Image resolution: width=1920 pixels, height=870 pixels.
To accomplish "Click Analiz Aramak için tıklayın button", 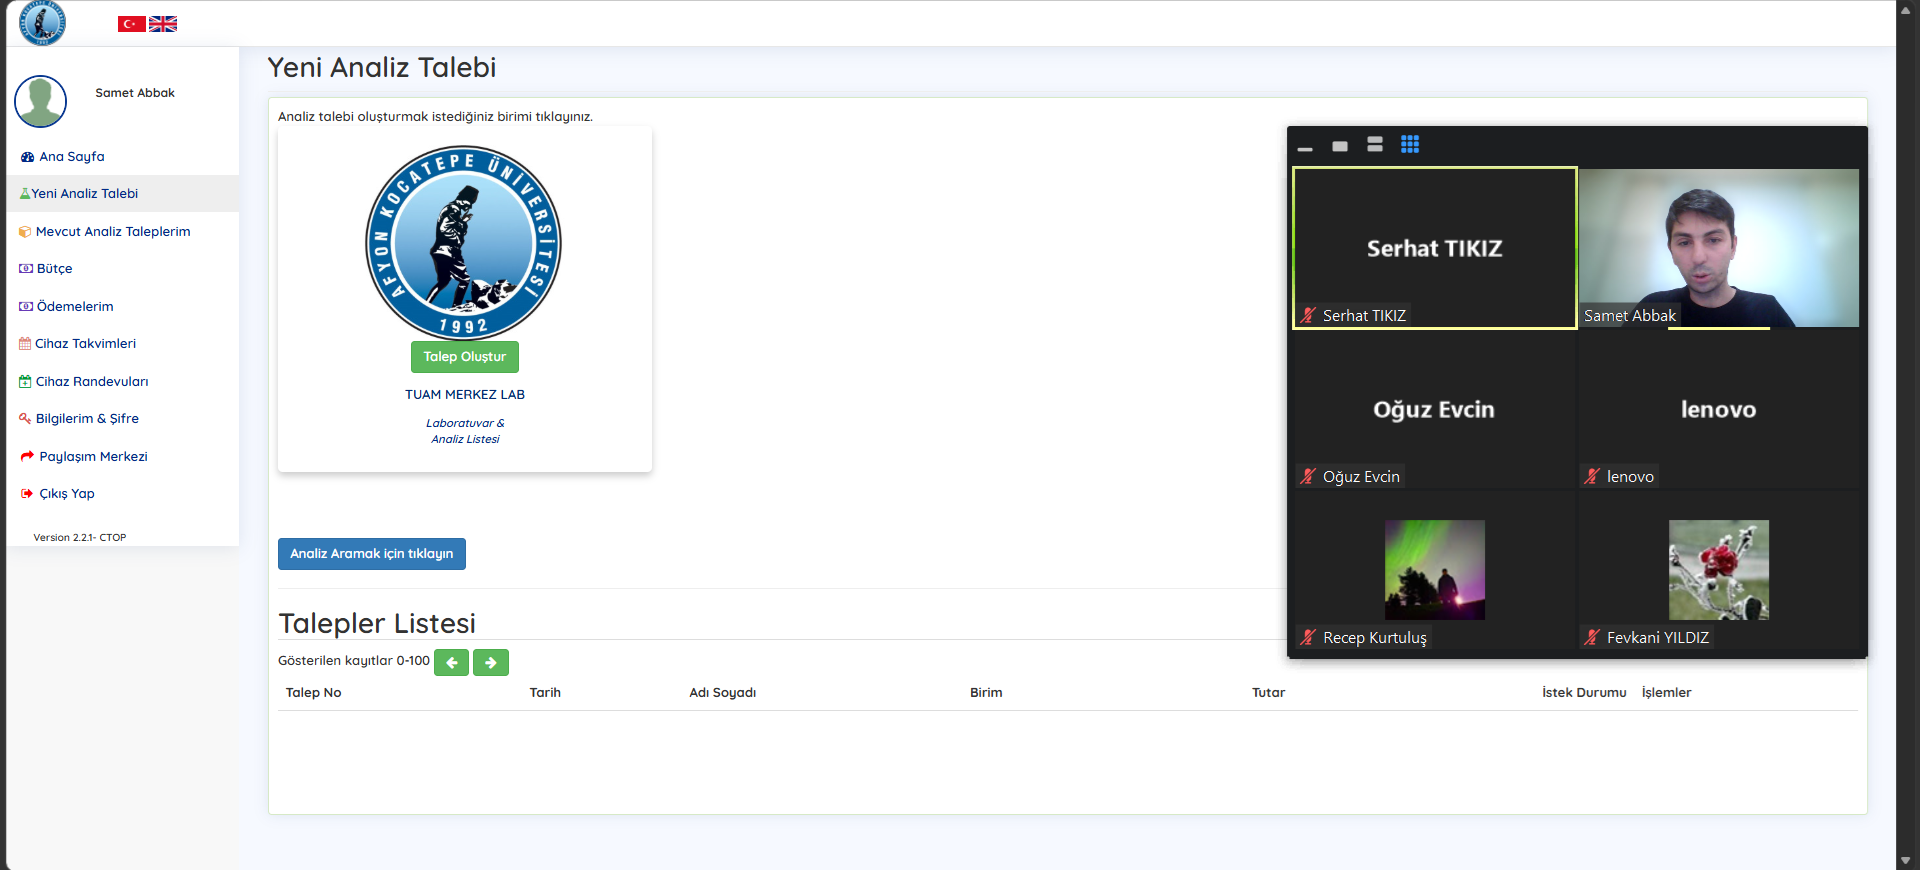I will click(x=372, y=554).
